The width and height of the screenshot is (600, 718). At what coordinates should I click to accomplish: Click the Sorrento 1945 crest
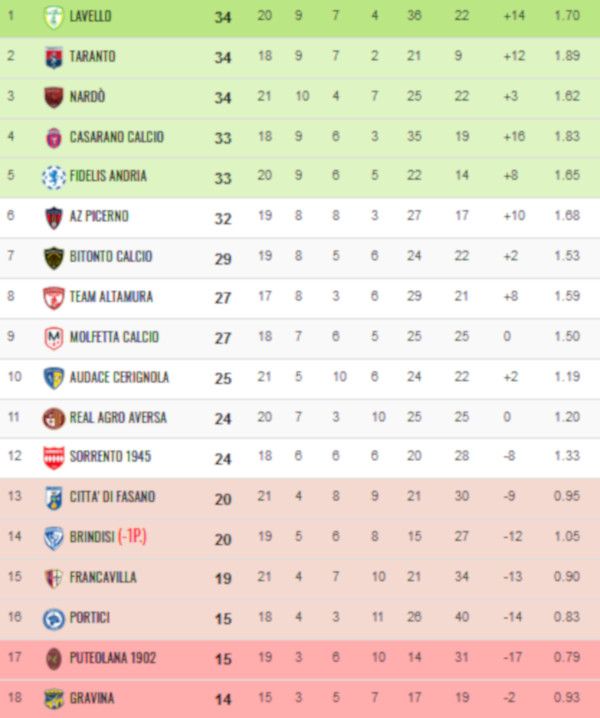54,458
